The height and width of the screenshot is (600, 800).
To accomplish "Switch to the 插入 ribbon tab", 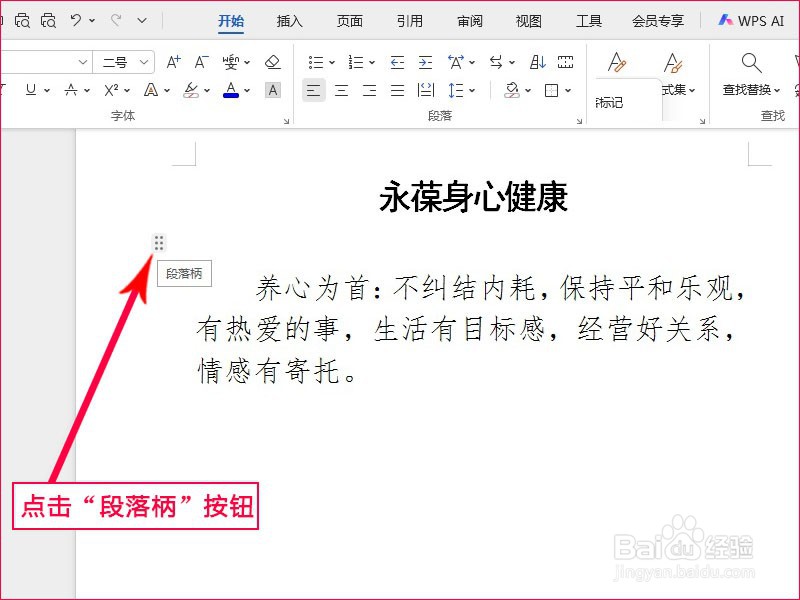I will (289, 20).
